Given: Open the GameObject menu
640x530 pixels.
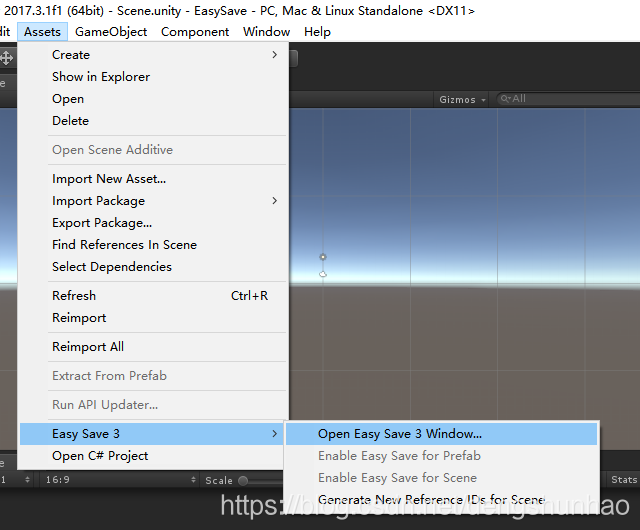Looking at the screenshot, I should [x=111, y=32].
